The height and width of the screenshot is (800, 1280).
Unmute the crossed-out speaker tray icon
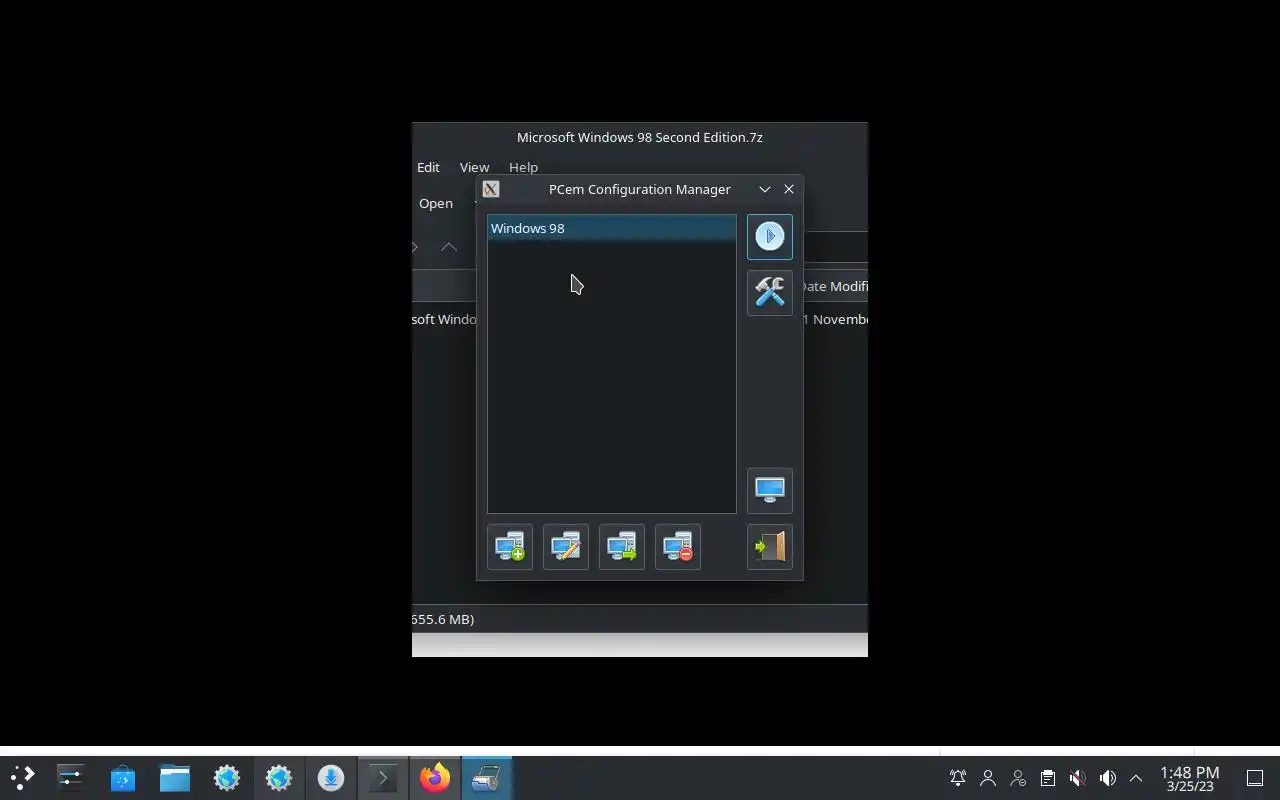click(x=1077, y=778)
